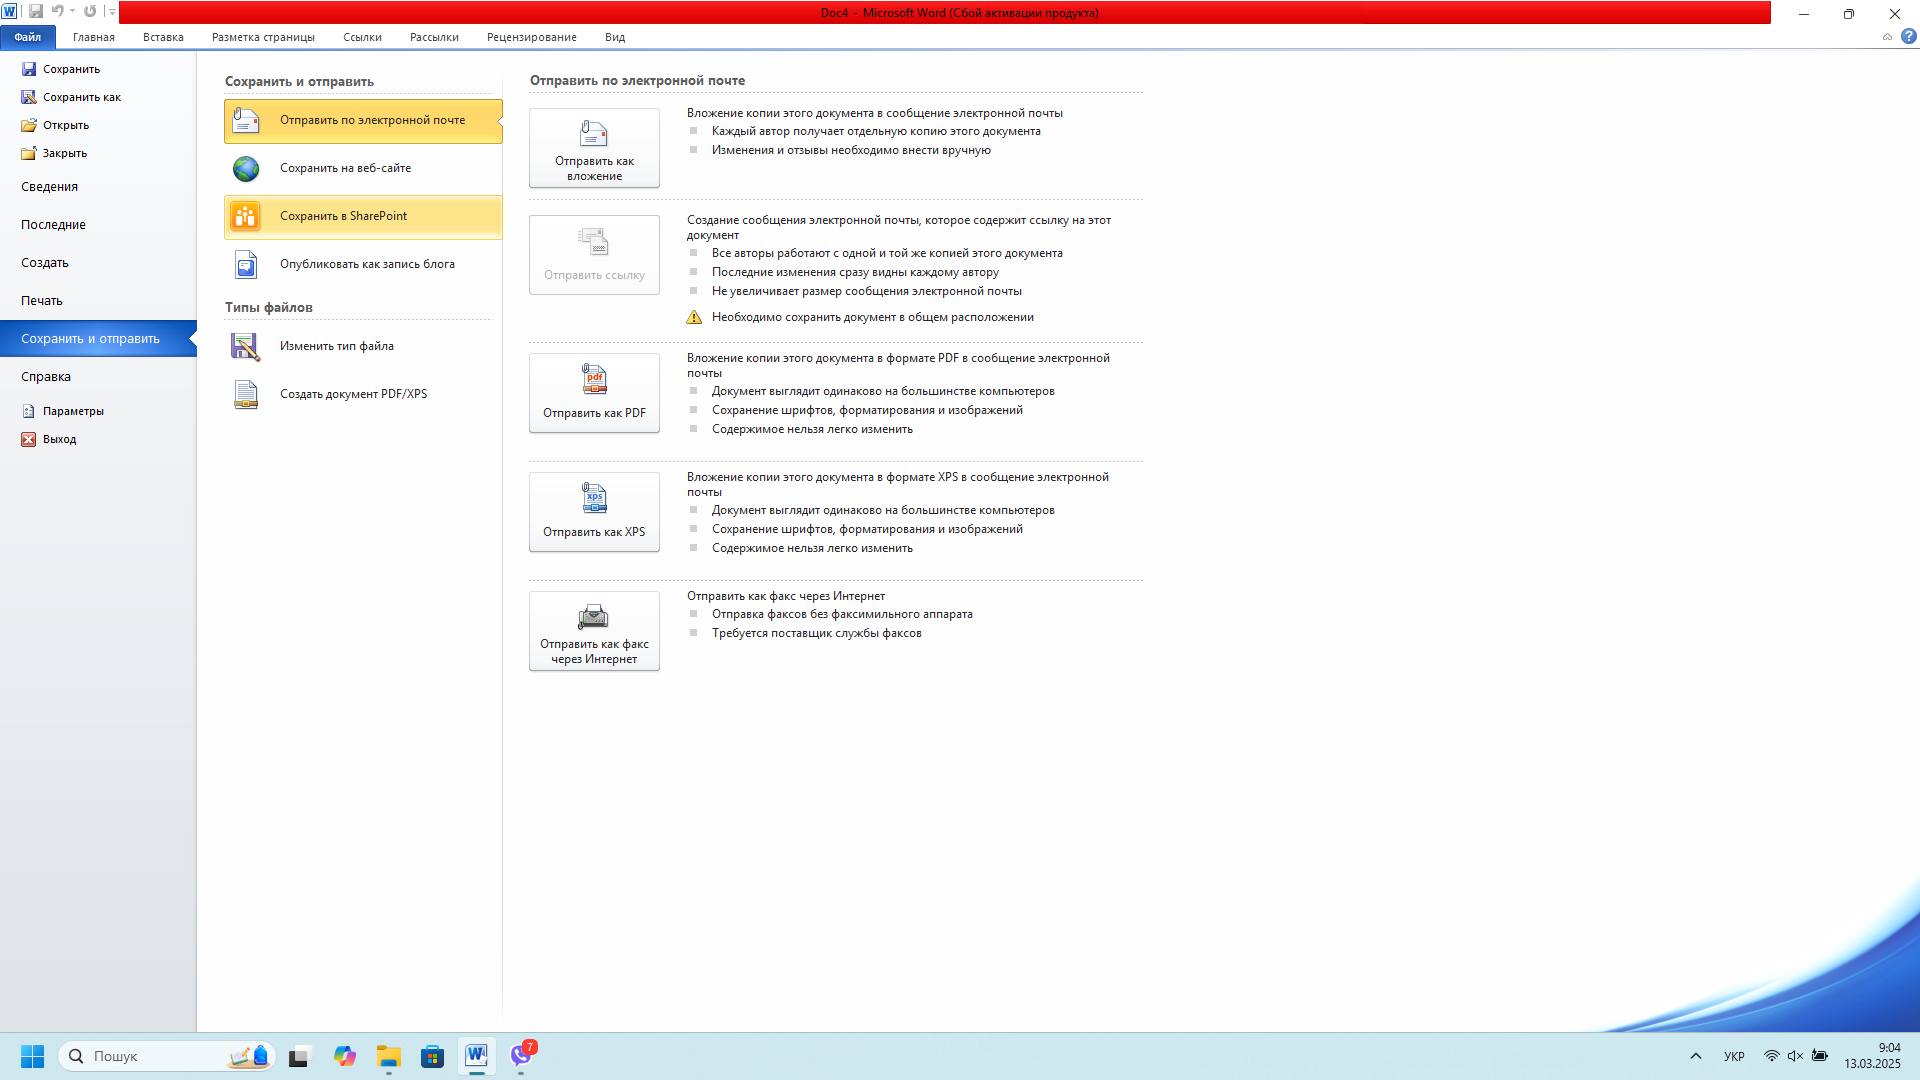Click the change file type icon
1920x1080 pixels.
(x=246, y=346)
